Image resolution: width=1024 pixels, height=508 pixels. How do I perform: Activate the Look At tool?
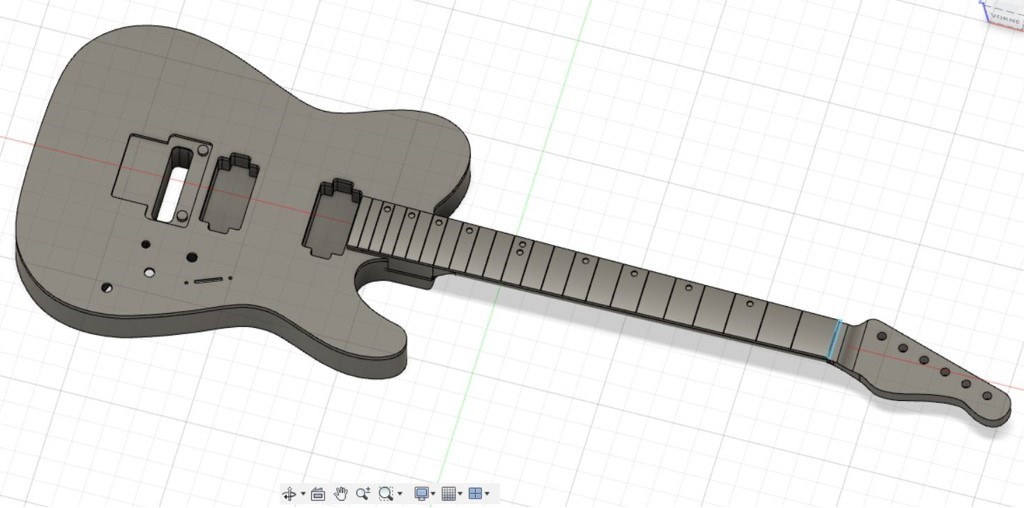click(x=318, y=494)
